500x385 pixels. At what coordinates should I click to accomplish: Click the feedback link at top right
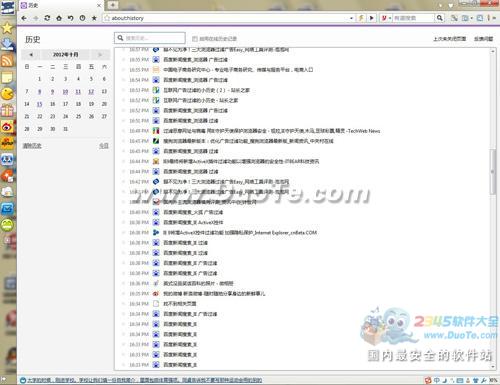tap(483, 39)
